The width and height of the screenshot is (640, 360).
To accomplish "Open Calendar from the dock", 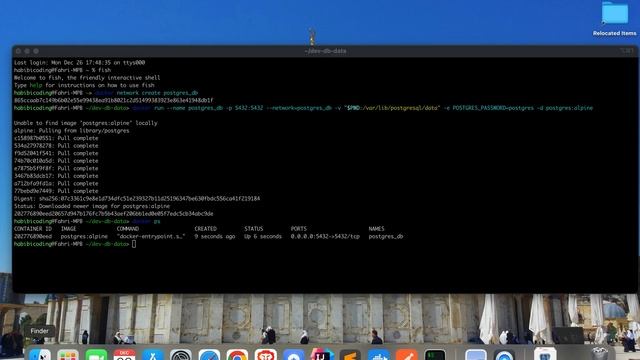I will [x=124, y=355].
